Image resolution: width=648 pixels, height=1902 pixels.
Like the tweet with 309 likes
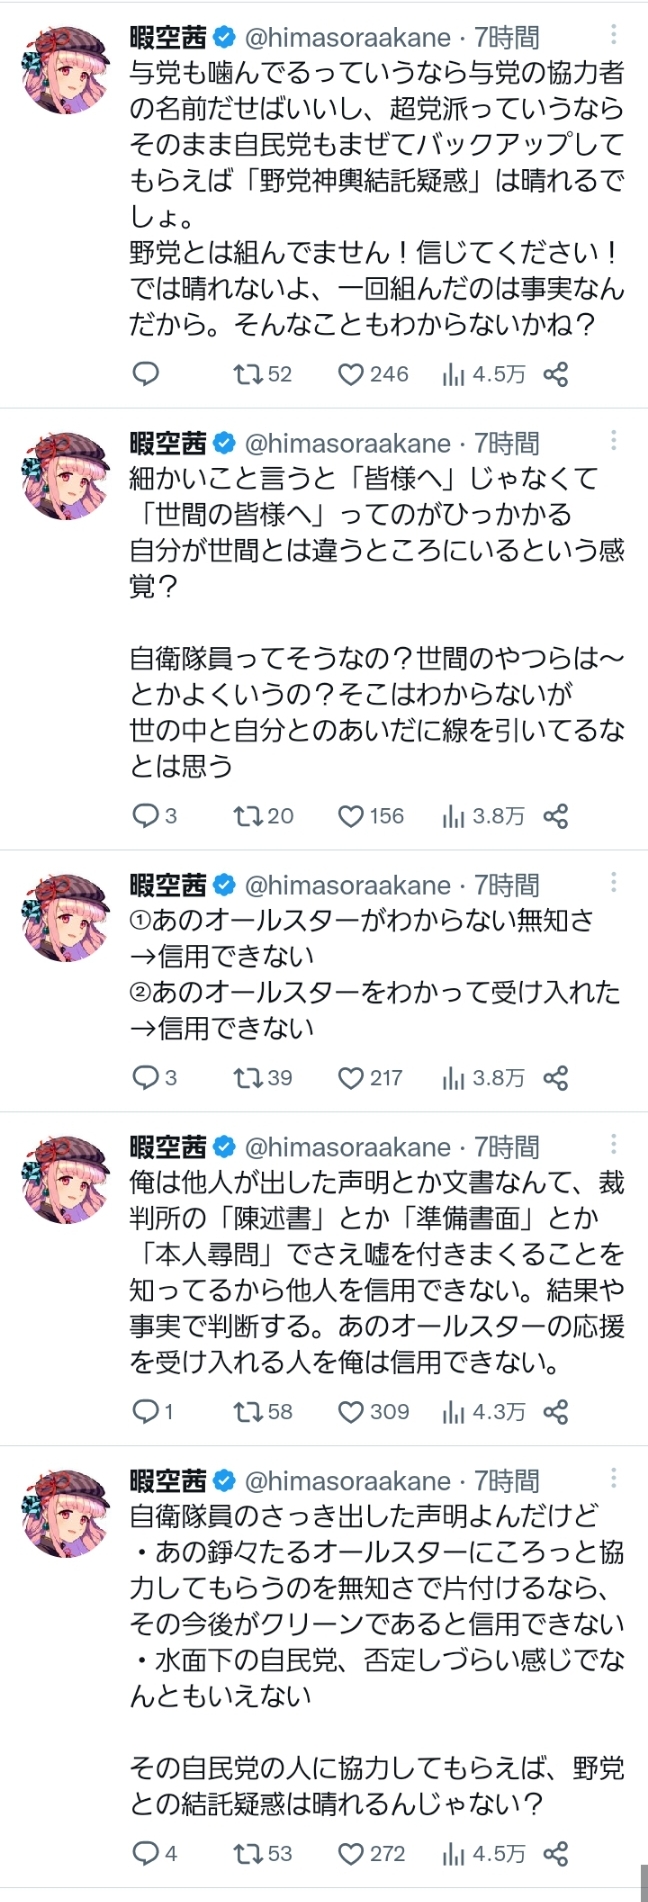click(350, 1411)
